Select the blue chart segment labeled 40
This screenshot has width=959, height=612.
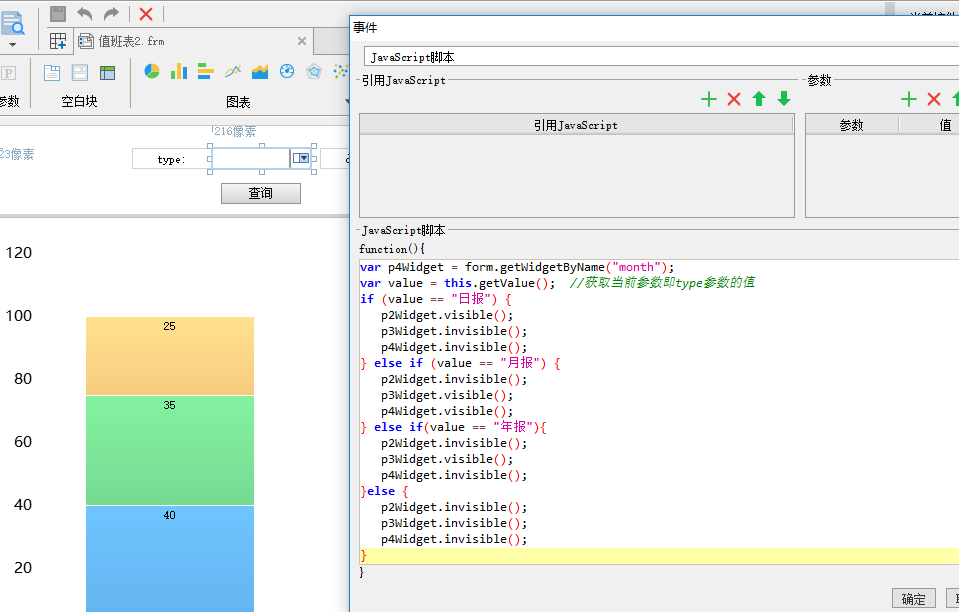pos(169,559)
